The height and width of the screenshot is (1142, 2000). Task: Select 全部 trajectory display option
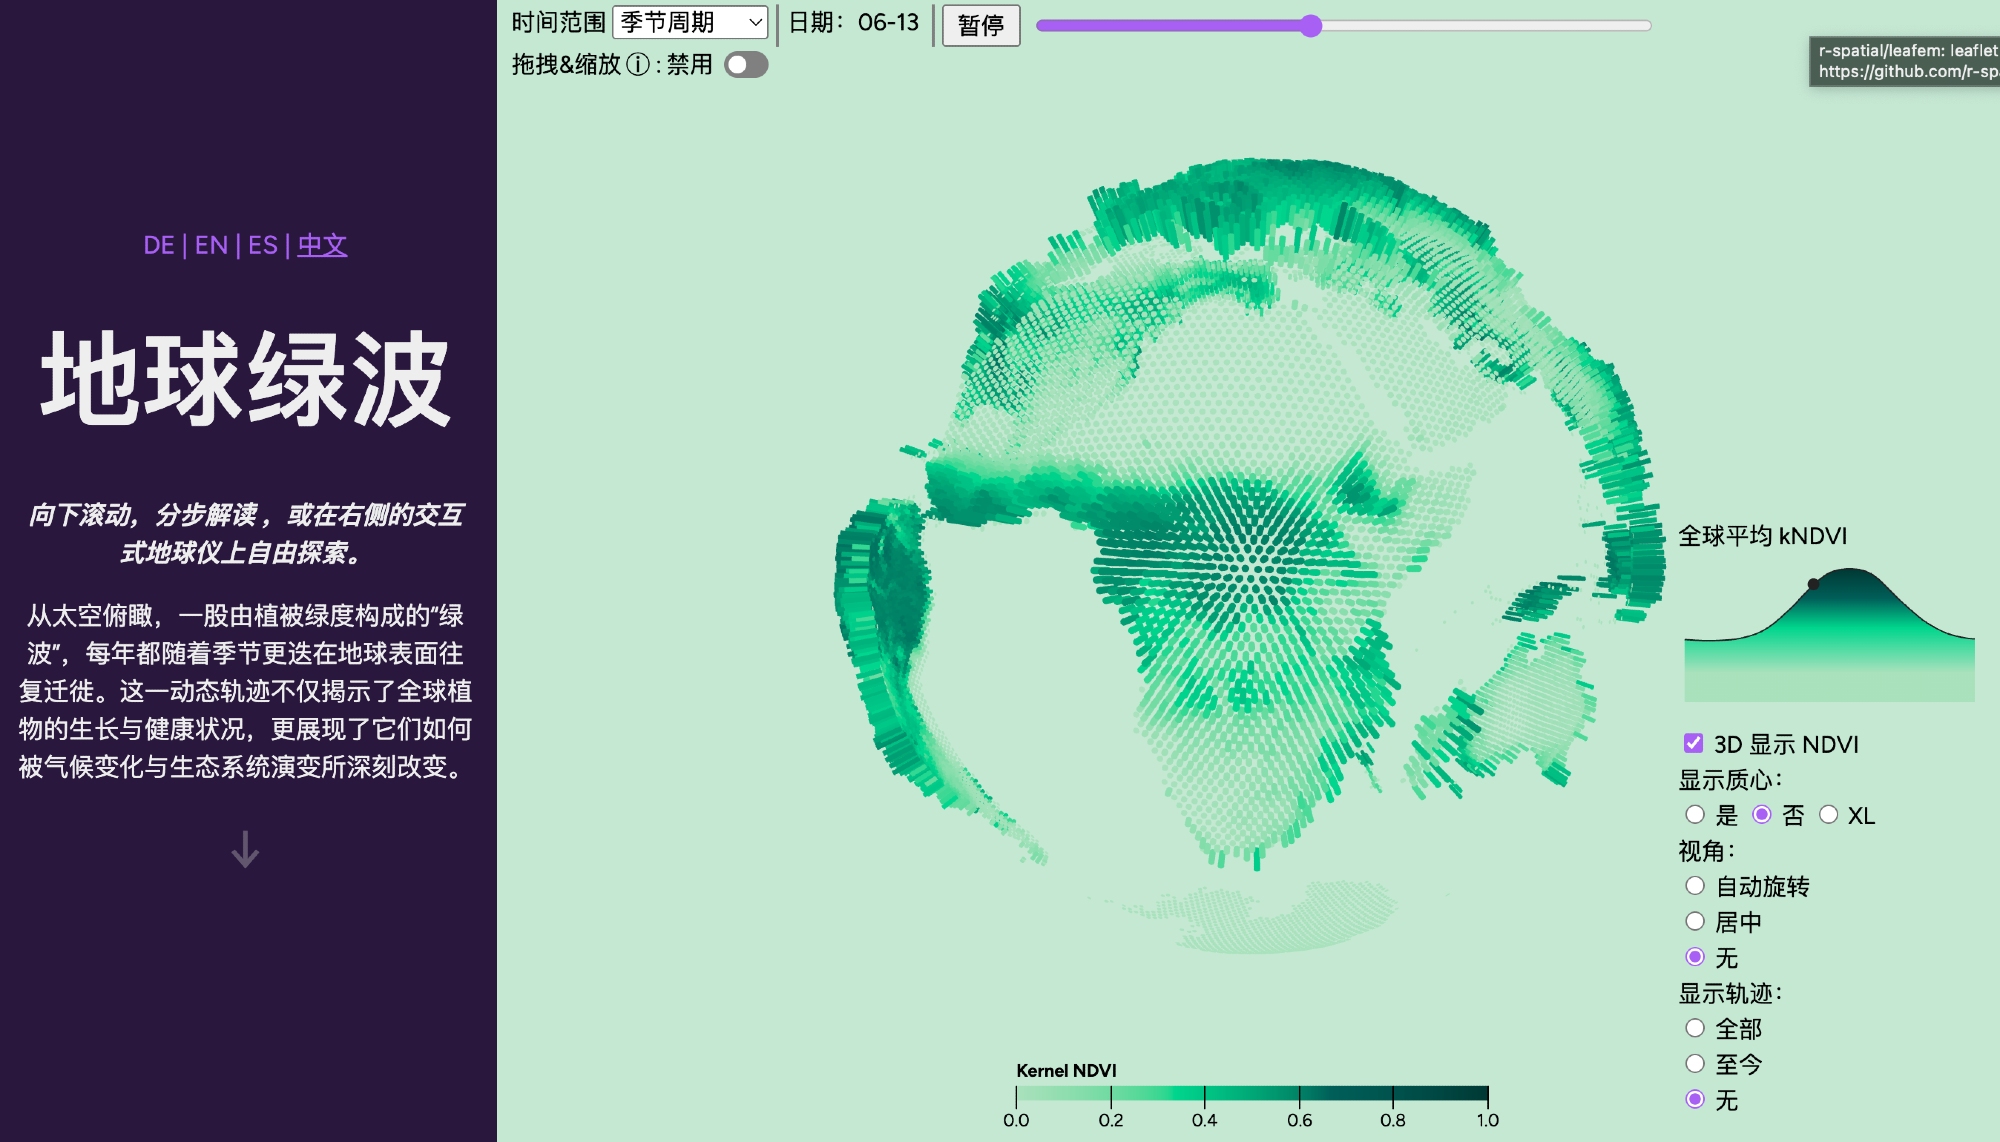tap(1695, 1028)
